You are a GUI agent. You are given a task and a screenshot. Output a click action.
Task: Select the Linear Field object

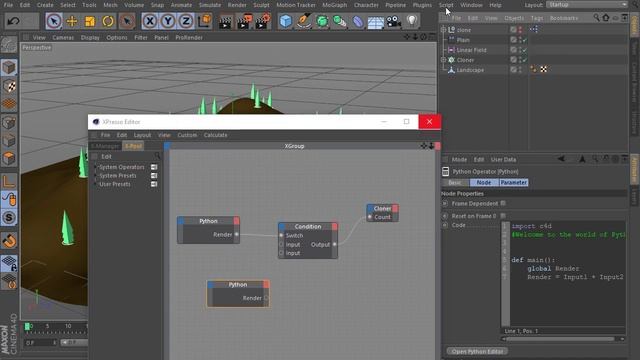click(471, 50)
